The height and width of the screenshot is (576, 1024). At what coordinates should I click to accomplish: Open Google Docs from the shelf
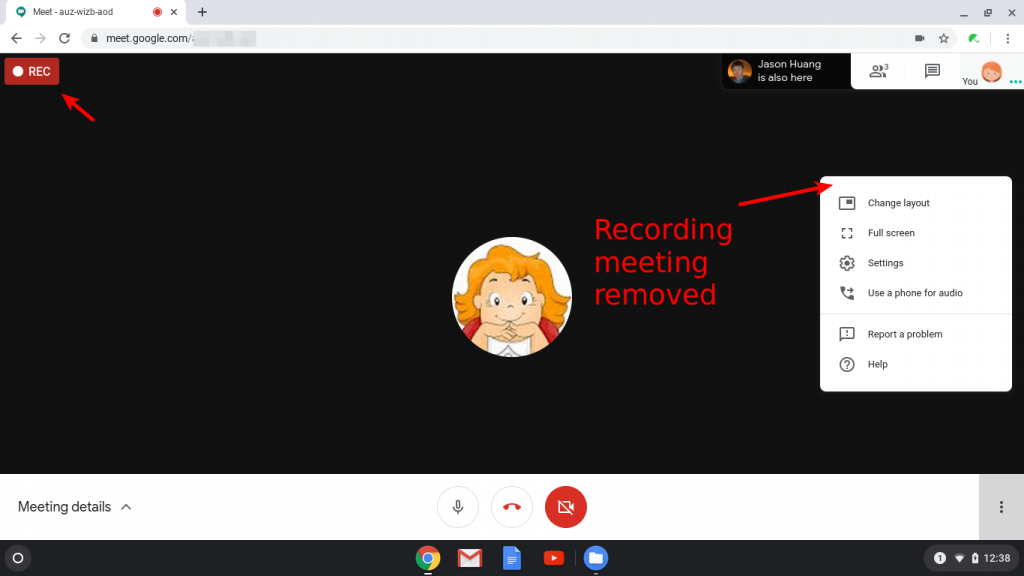(512, 558)
